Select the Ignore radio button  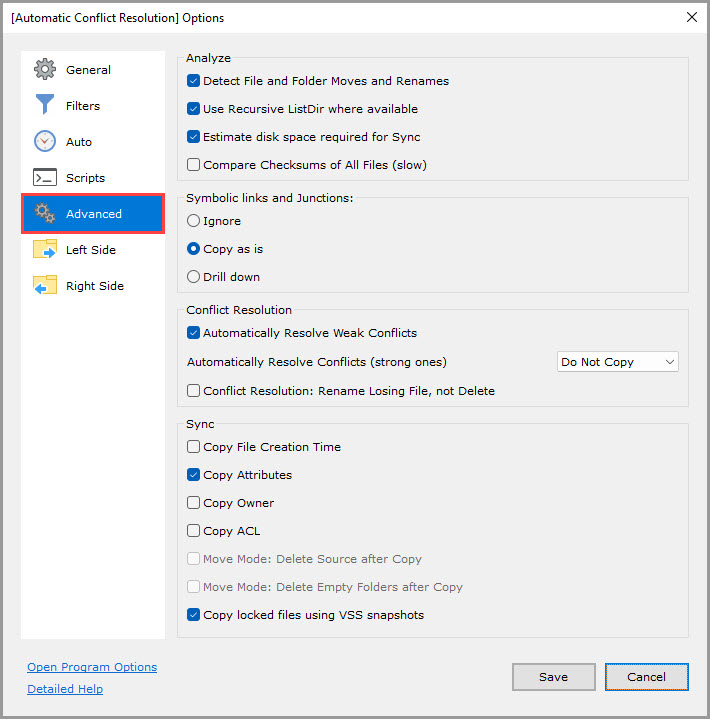click(x=193, y=221)
